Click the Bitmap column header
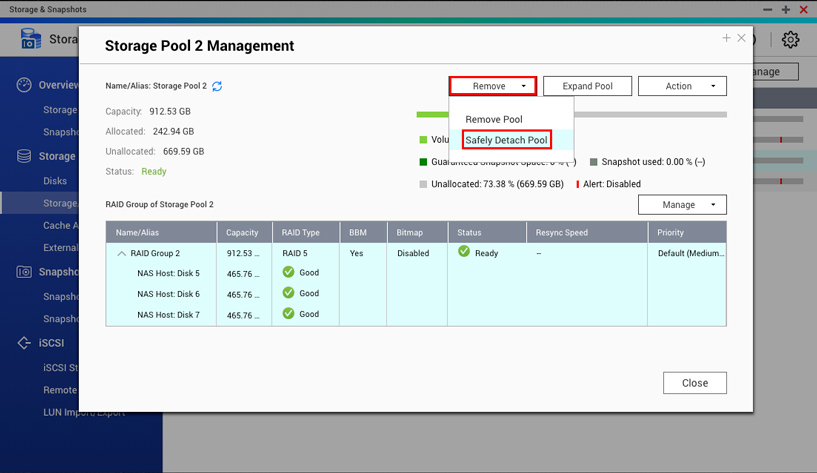The width and height of the screenshot is (817, 473). coord(417,232)
